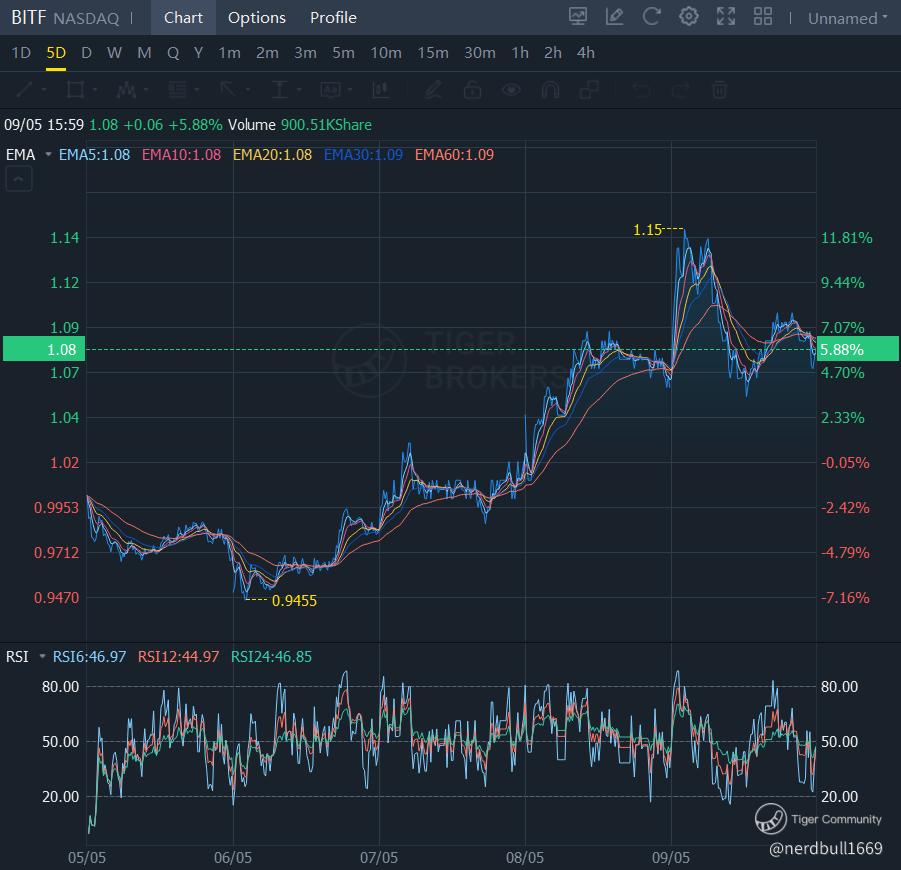Image resolution: width=901 pixels, height=870 pixels.
Task: Select the magnet snap tool
Action: (550, 90)
